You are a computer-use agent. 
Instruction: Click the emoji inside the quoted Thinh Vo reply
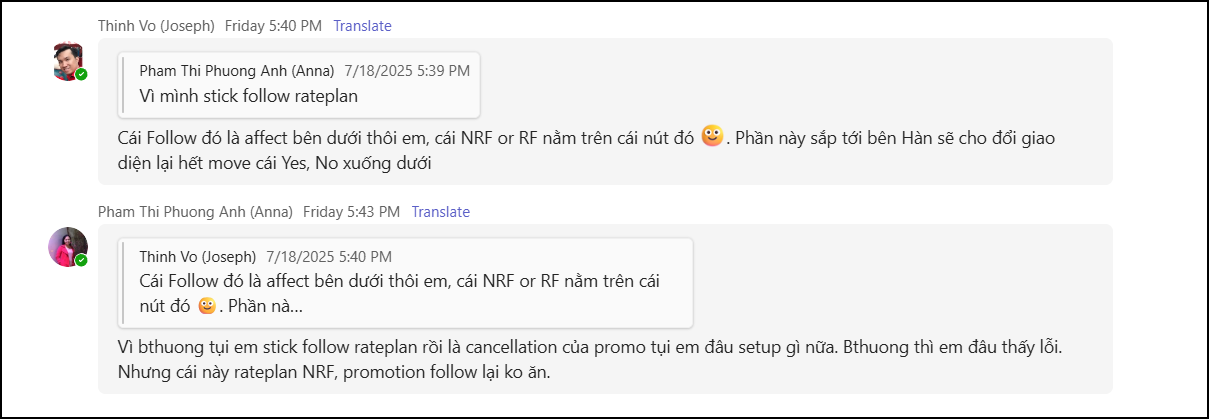pyautogui.click(x=207, y=306)
